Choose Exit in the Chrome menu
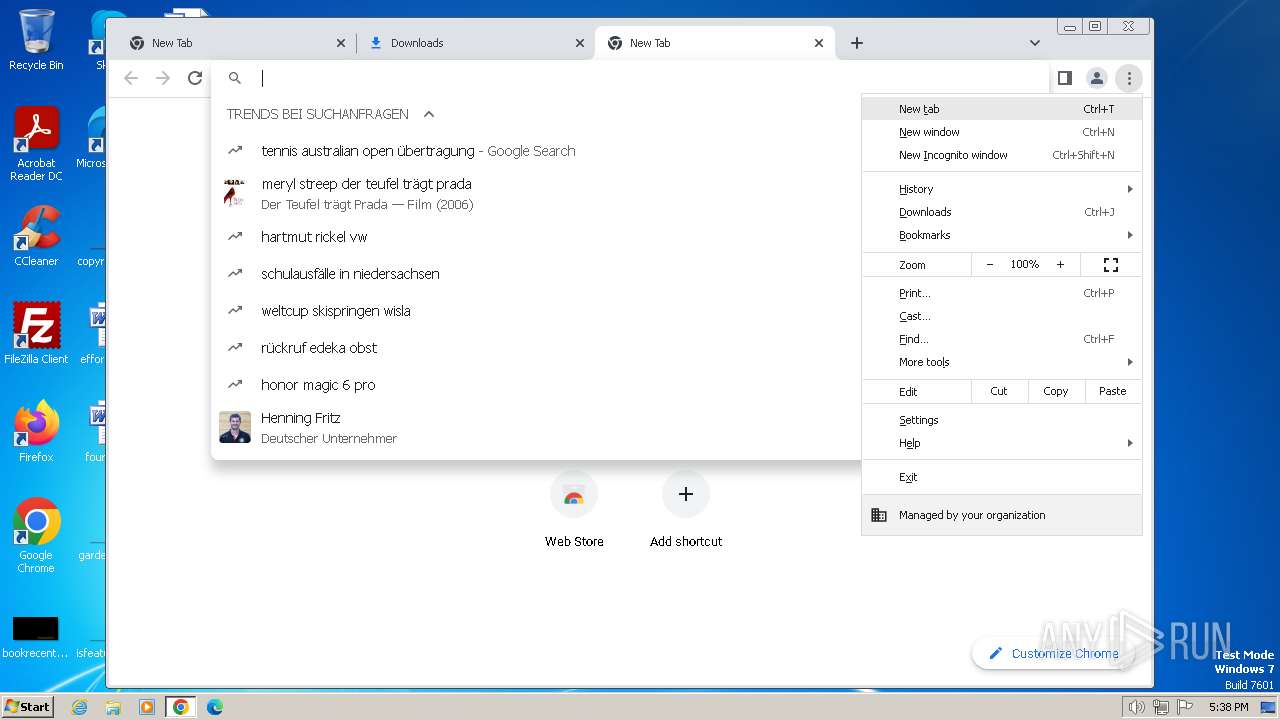Screen dimensions: 1280x720 pos(1002,477)
